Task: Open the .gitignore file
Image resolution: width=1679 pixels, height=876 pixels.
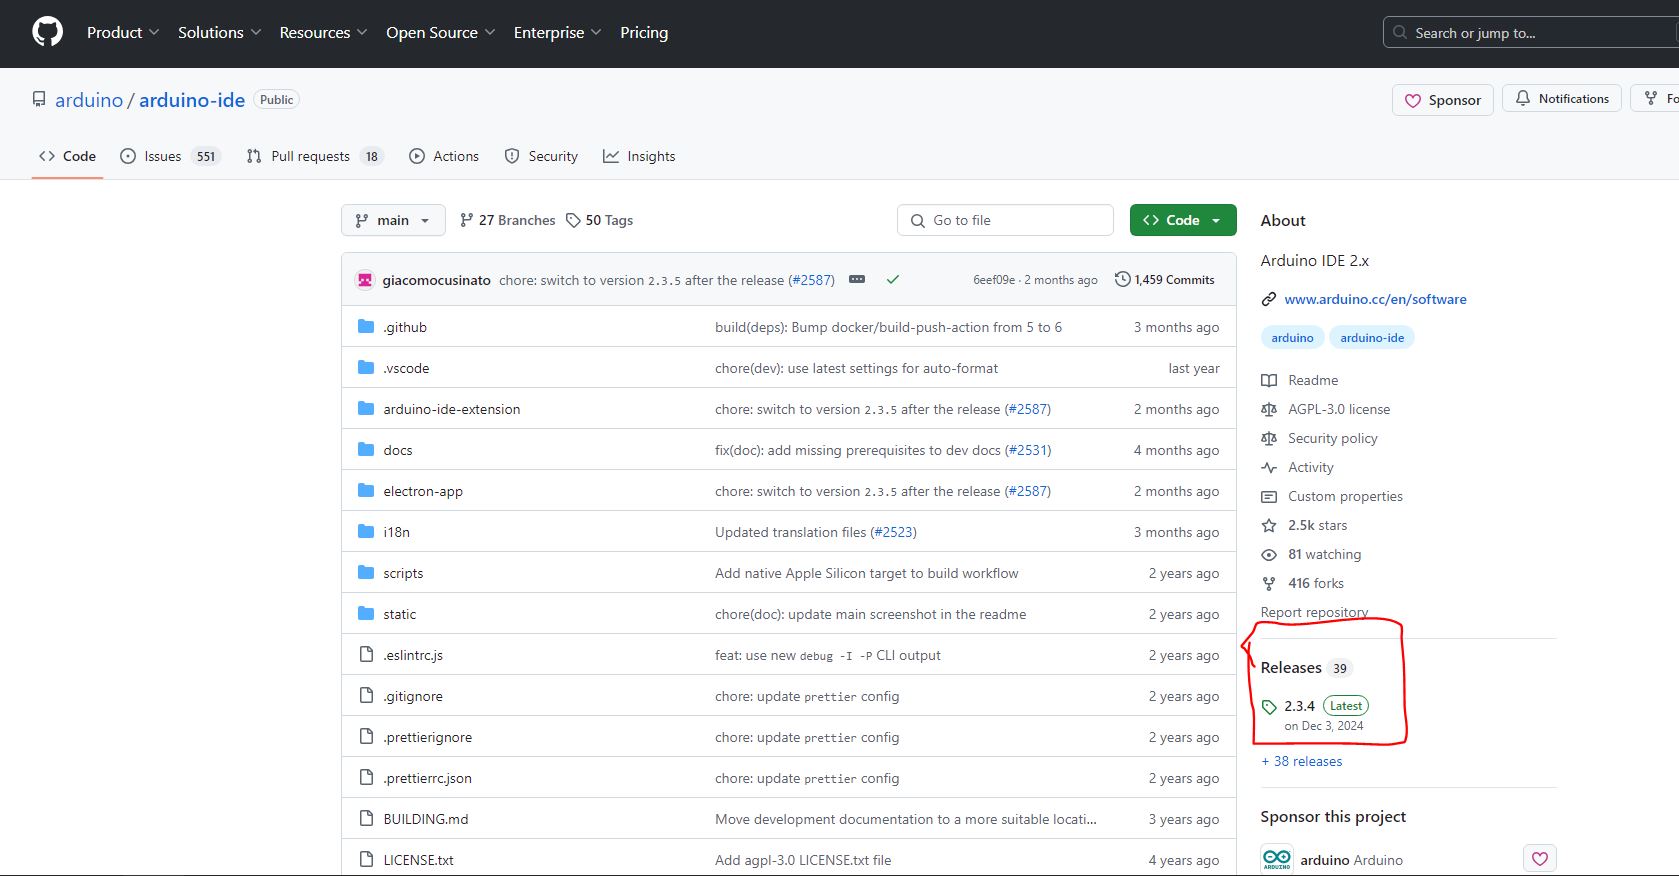Action: pos(413,696)
